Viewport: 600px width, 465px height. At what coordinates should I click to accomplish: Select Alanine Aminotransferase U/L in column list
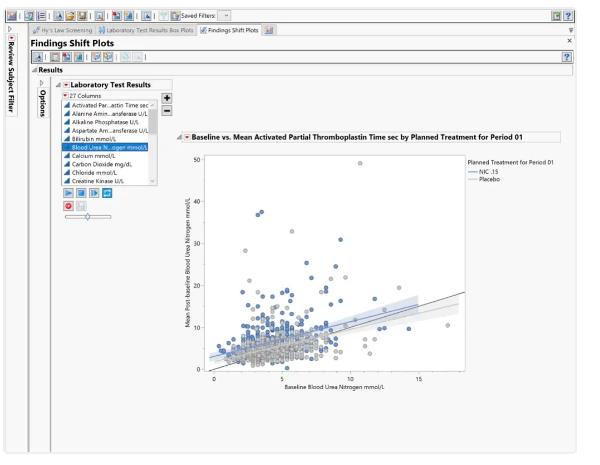106,114
